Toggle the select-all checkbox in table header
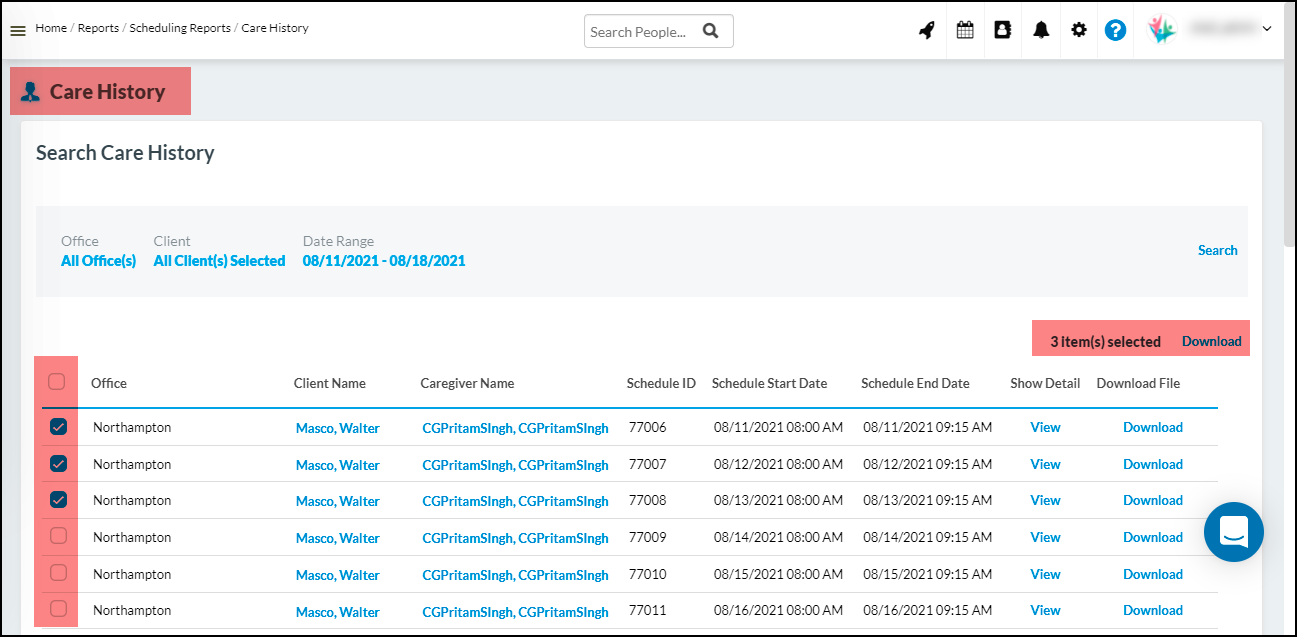This screenshot has width=1297, height=637. [57, 382]
